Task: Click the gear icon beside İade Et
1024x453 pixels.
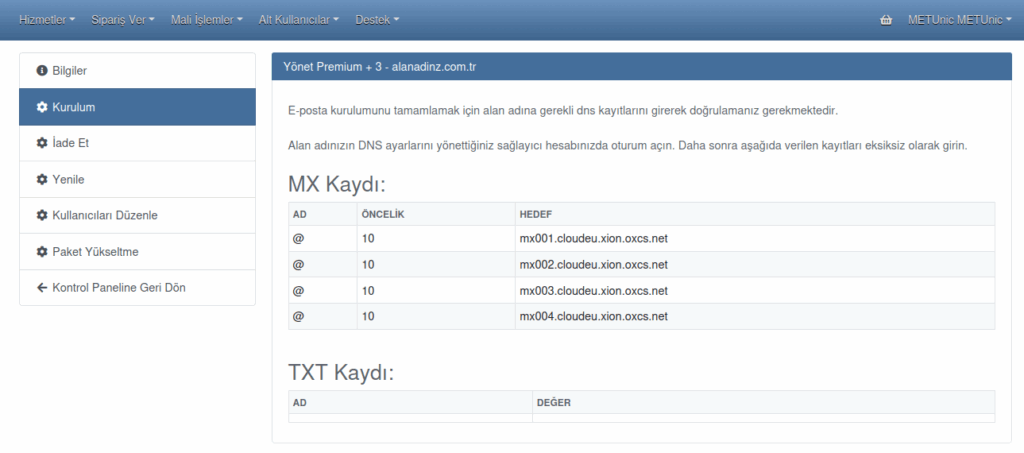Action: click(42, 143)
